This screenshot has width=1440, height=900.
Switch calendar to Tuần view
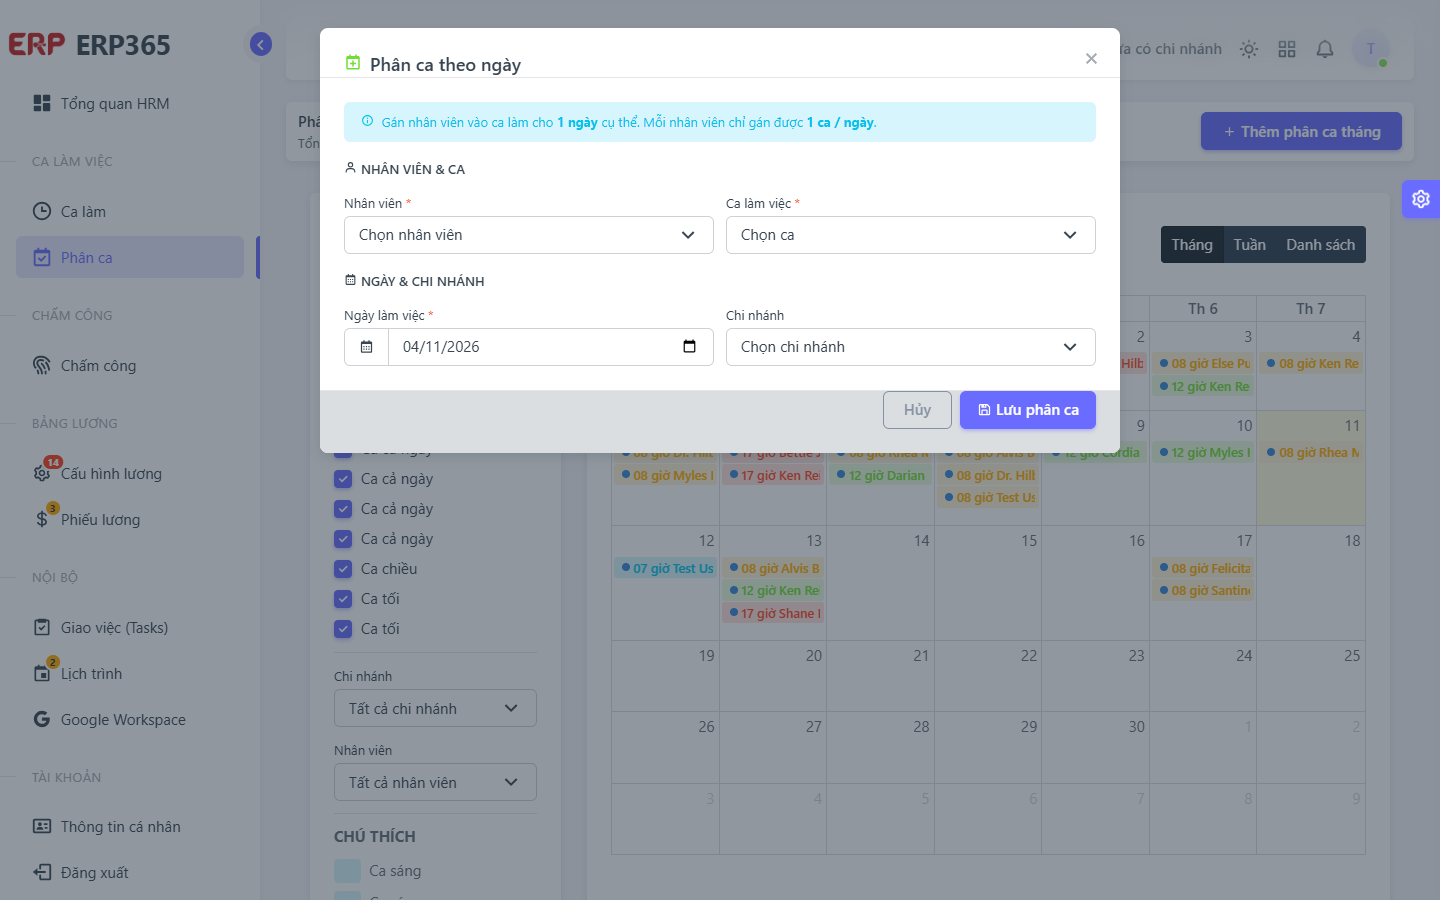(1249, 245)
